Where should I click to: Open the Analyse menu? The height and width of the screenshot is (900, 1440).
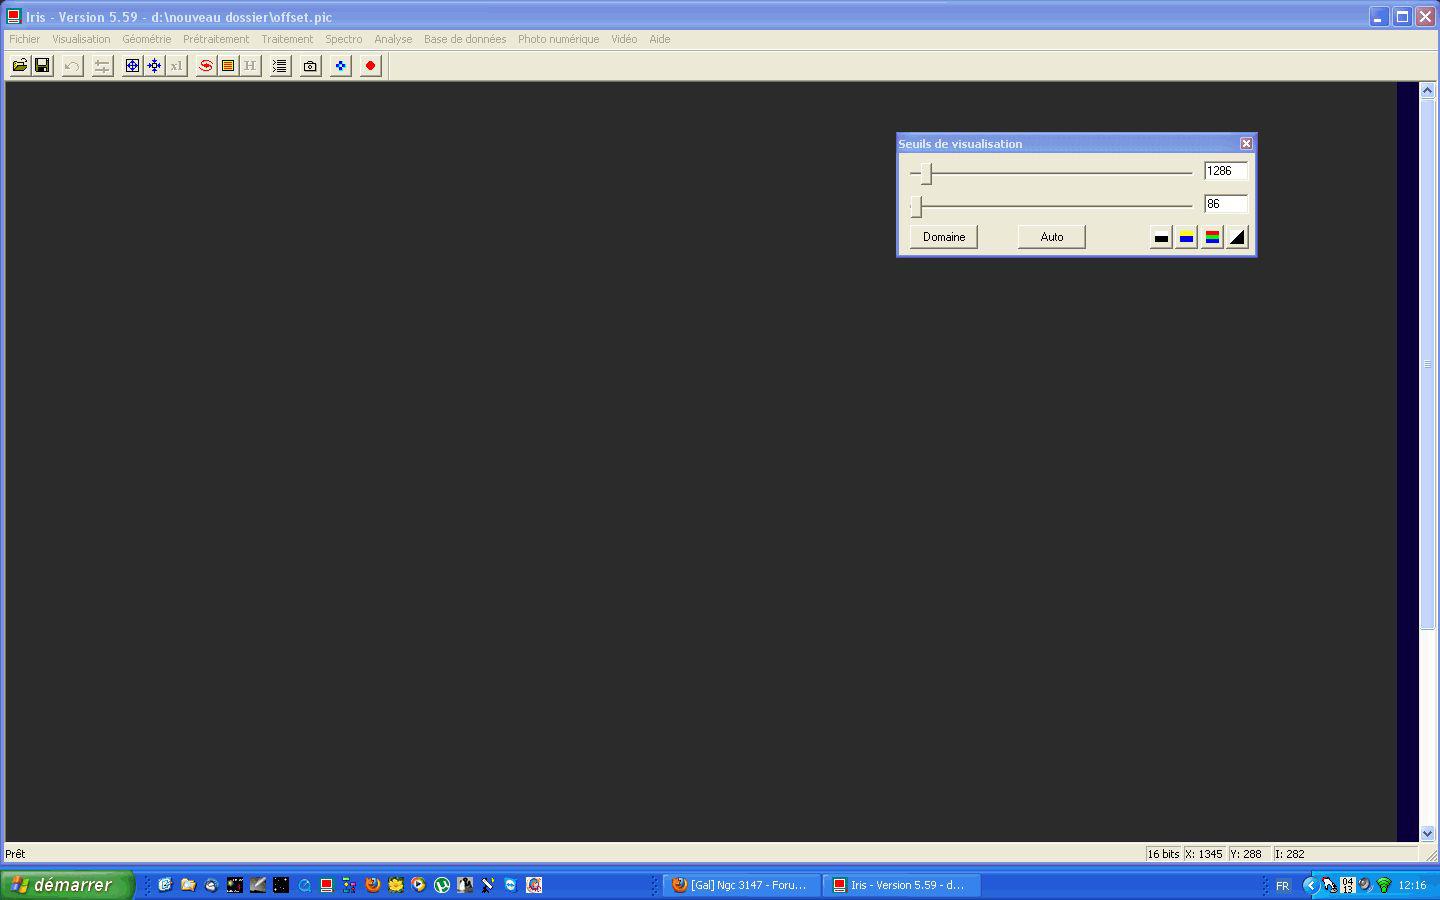pos(393,39)
